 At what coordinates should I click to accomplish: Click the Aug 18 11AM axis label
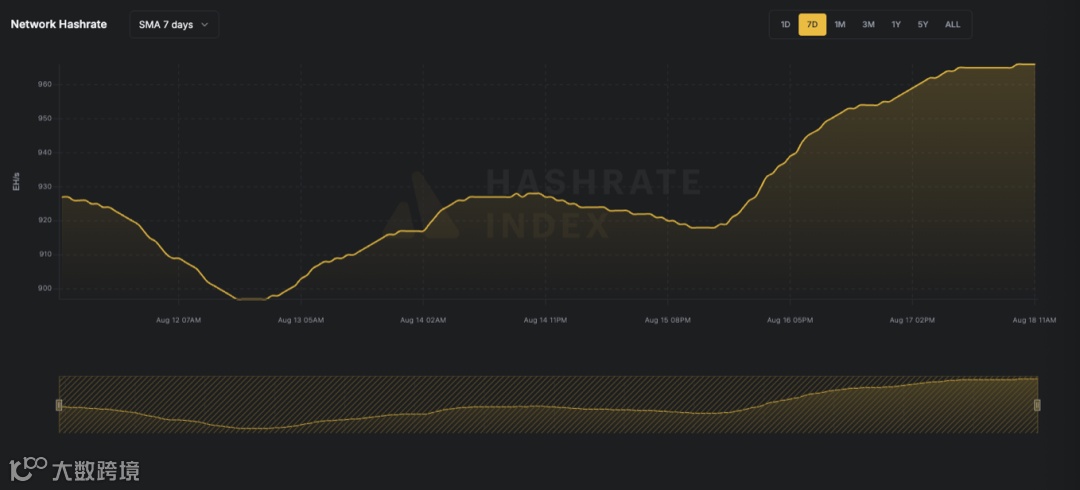point(1033,320)
